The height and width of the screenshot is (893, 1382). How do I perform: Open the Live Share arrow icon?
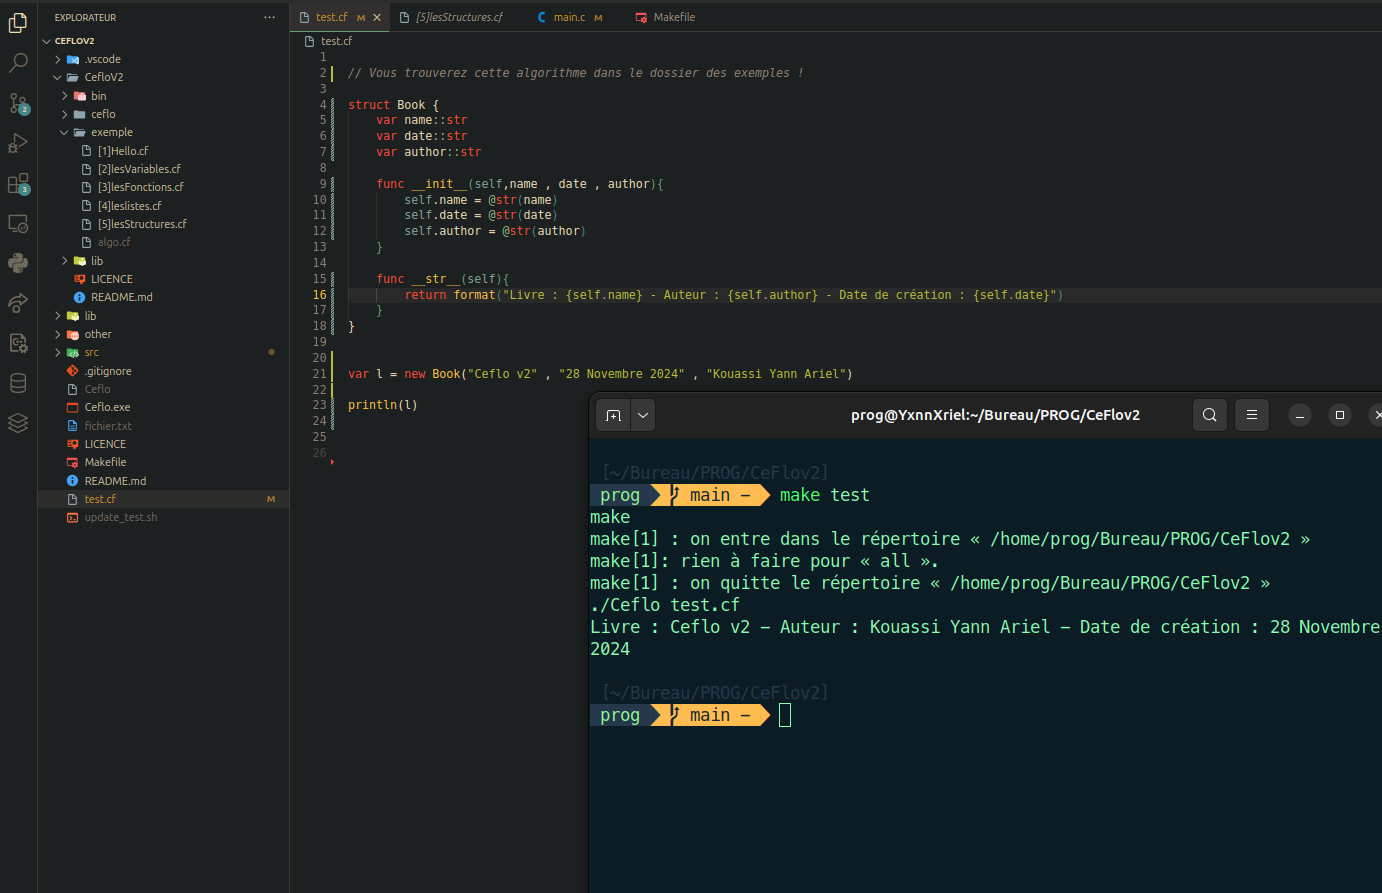pyautogui.click(x=18, y=302)
